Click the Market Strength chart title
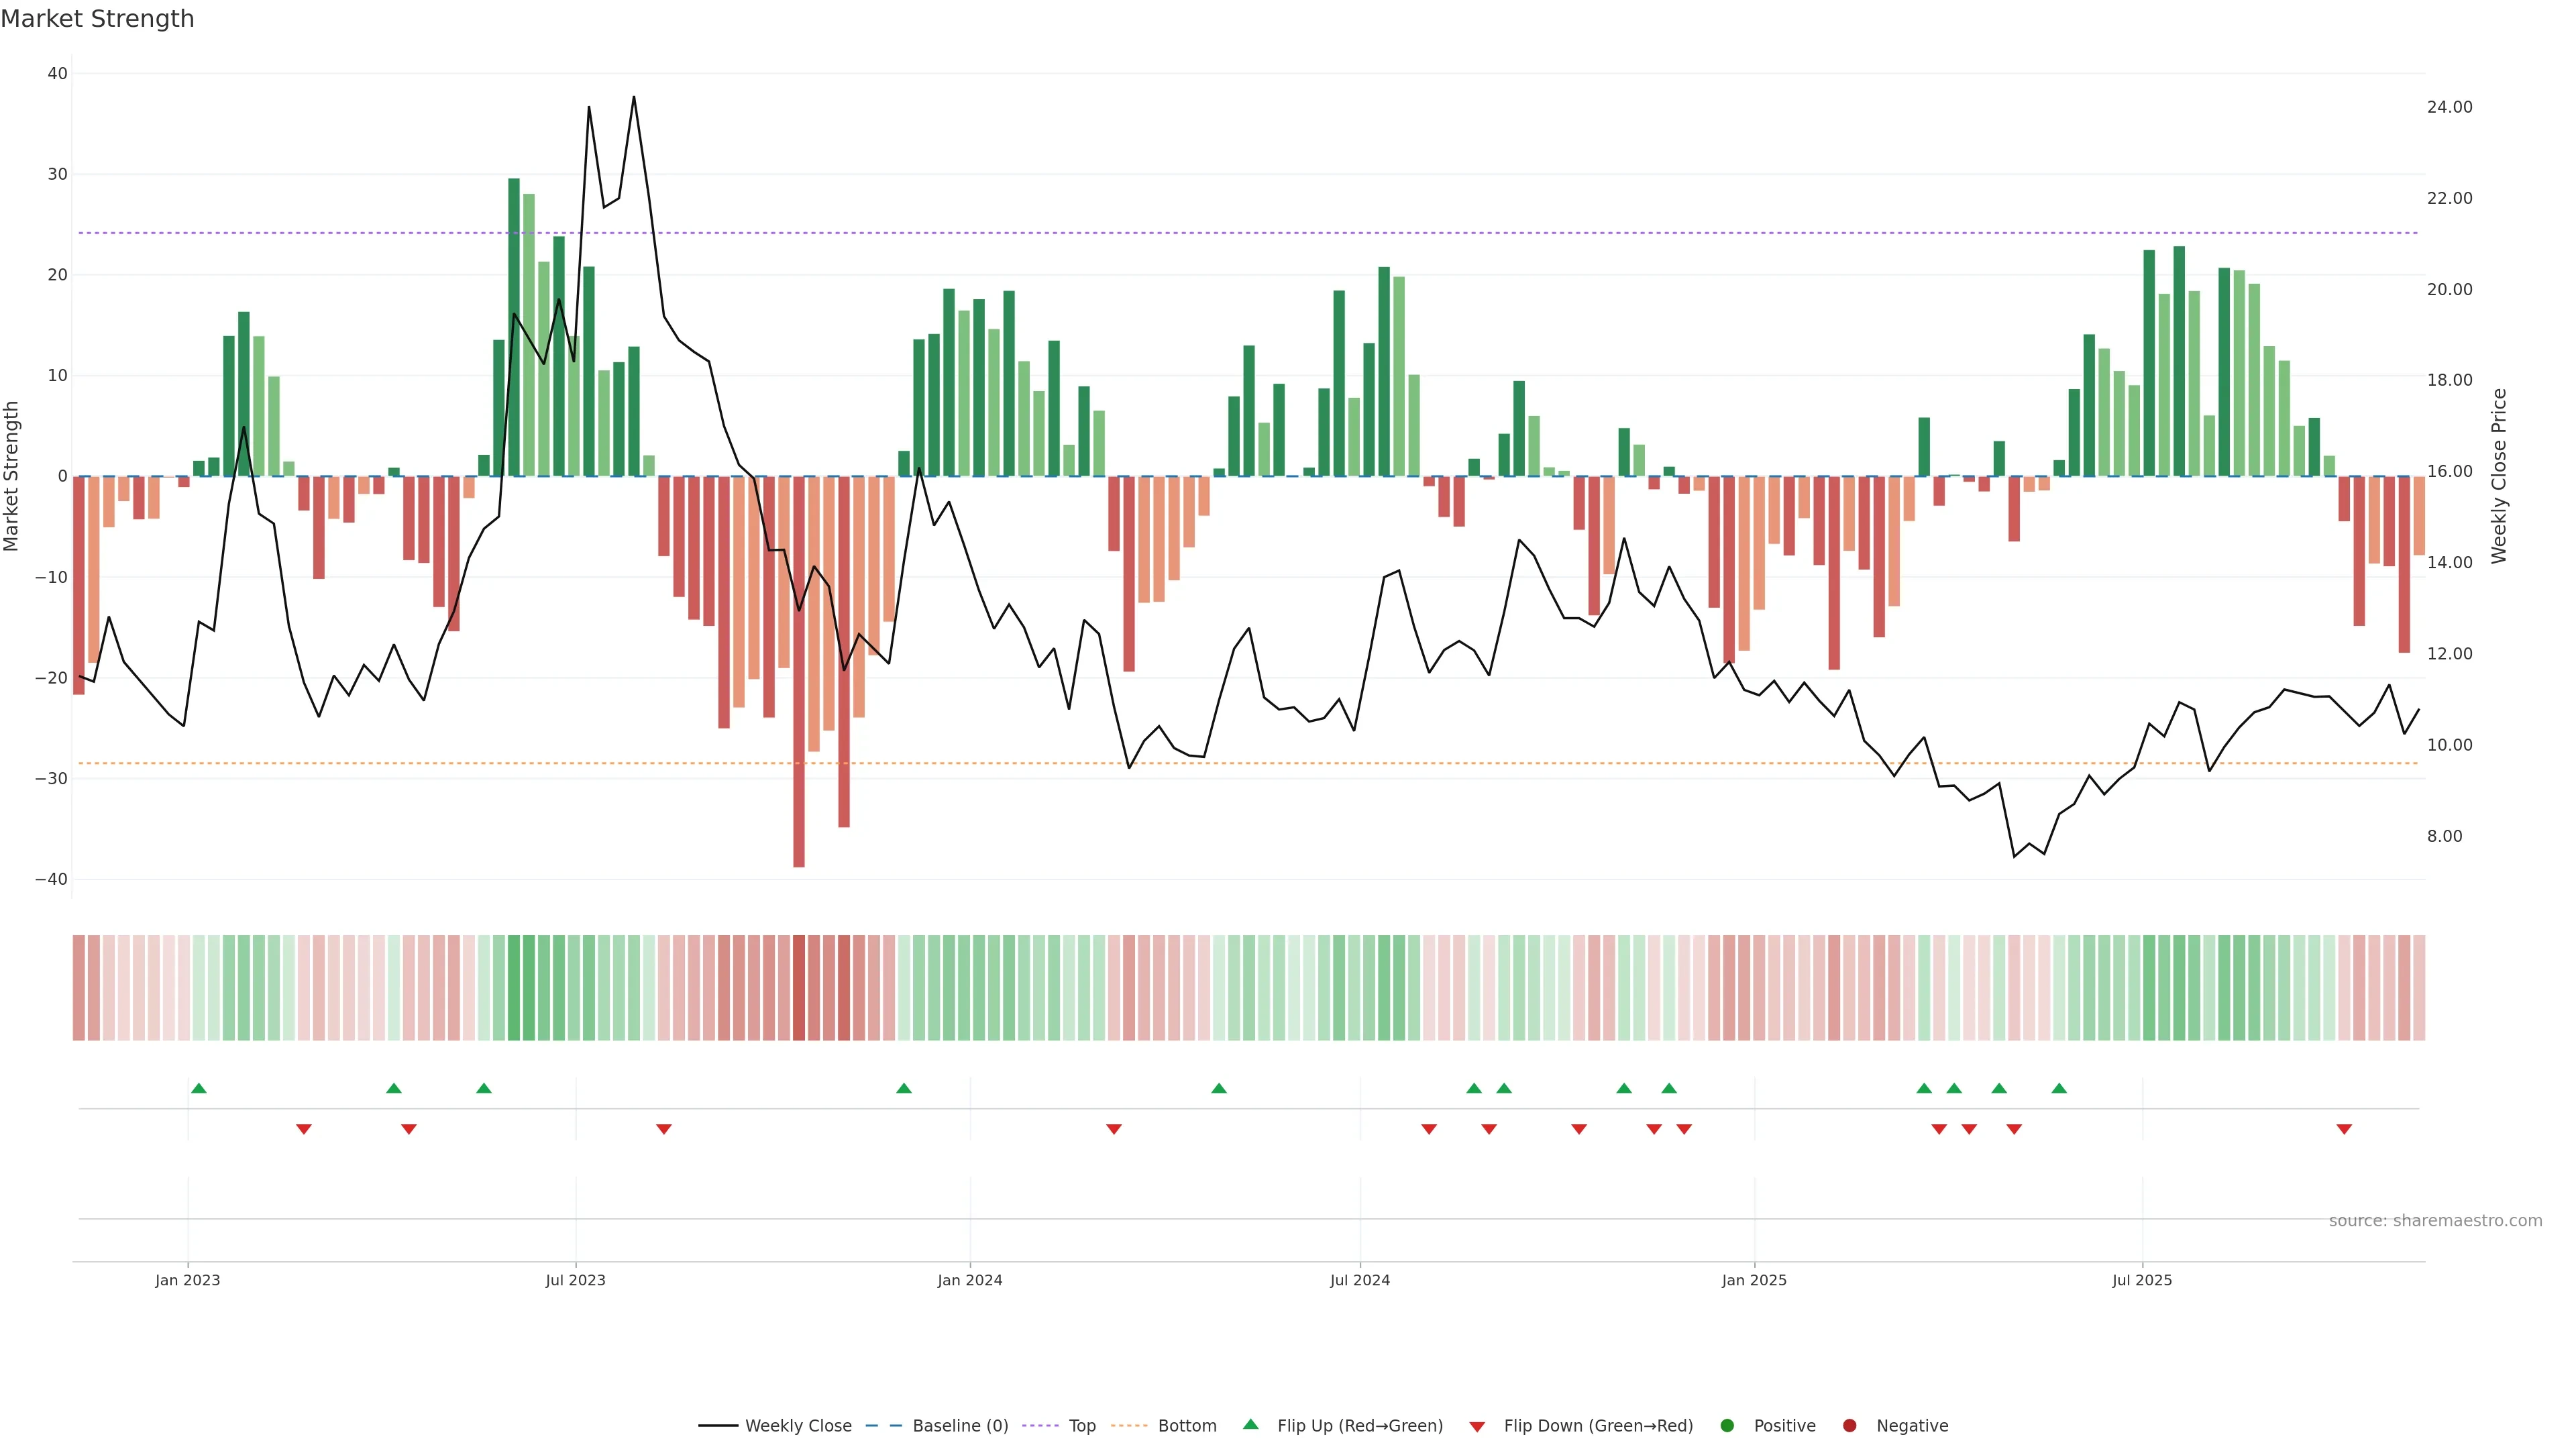Viewport: 2576px width, 1449px height. click(x=98, y=19)
